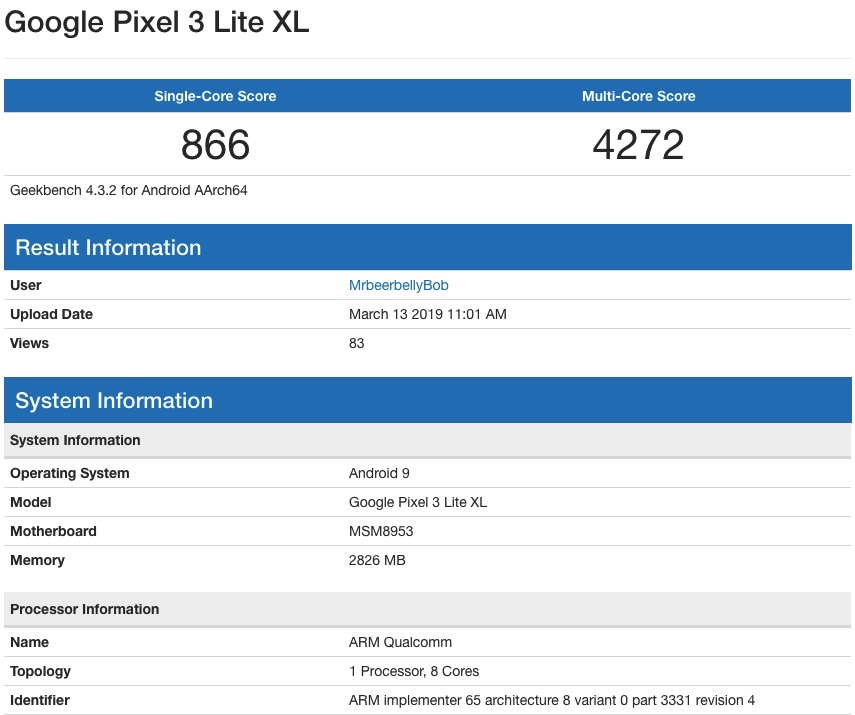This screenshot has height=715, width=855.
Task: Click the Google Pixel 3 Lite XL page title
Action: click(157, 22)
